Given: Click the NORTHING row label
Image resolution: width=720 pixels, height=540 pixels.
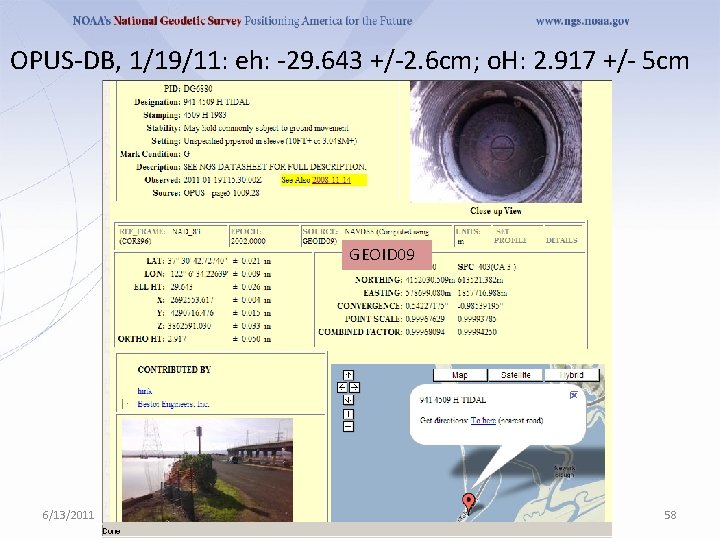Looking at the screenshot, I should coord(378,280).
